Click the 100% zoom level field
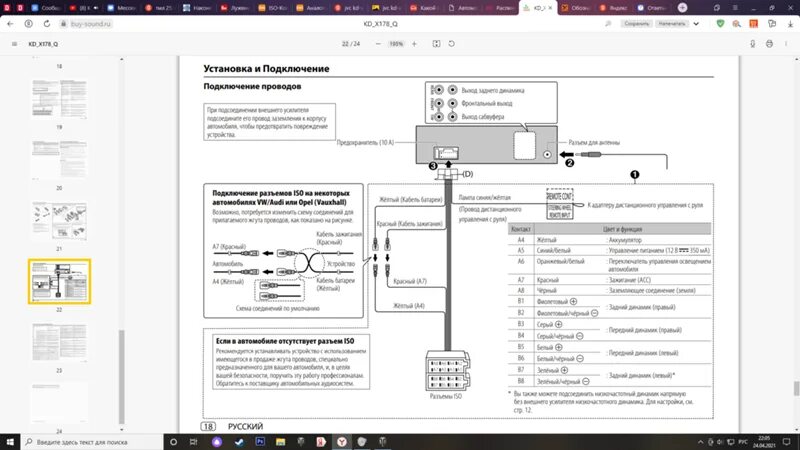Viewport: 800px width, 450px height. (396, 44)
